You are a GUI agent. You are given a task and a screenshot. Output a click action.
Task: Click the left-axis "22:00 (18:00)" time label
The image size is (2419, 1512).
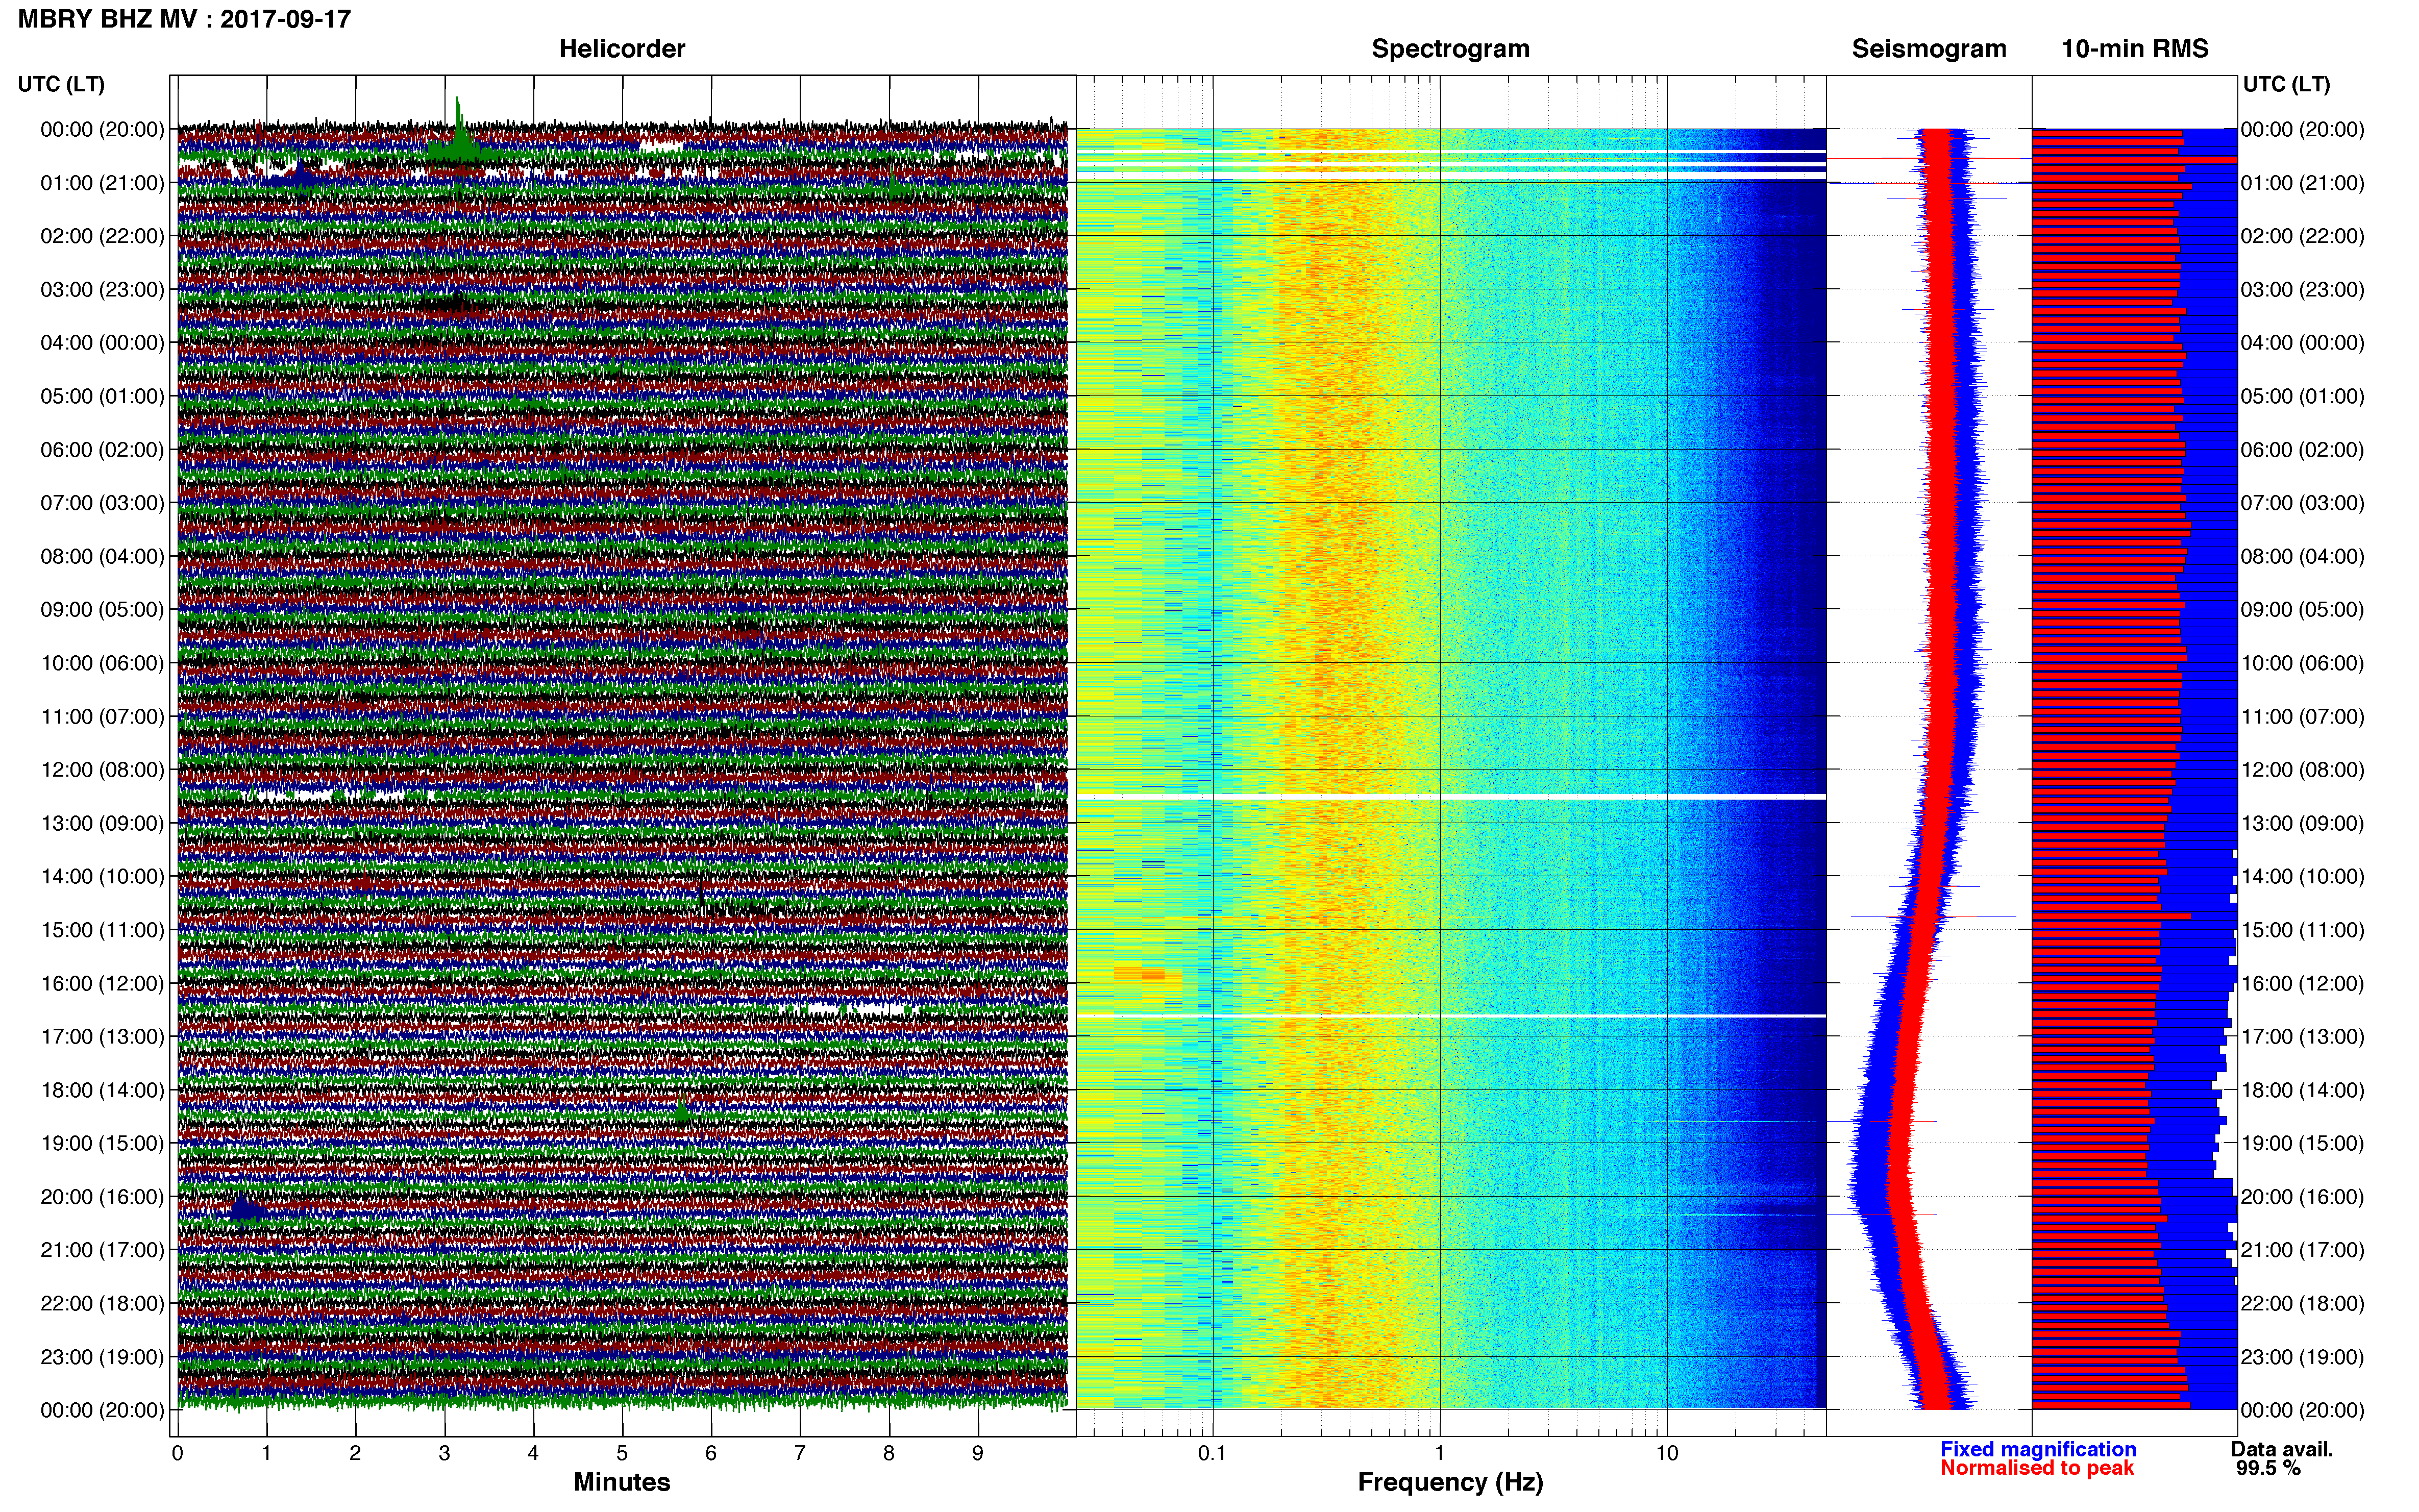[102, 1304]
